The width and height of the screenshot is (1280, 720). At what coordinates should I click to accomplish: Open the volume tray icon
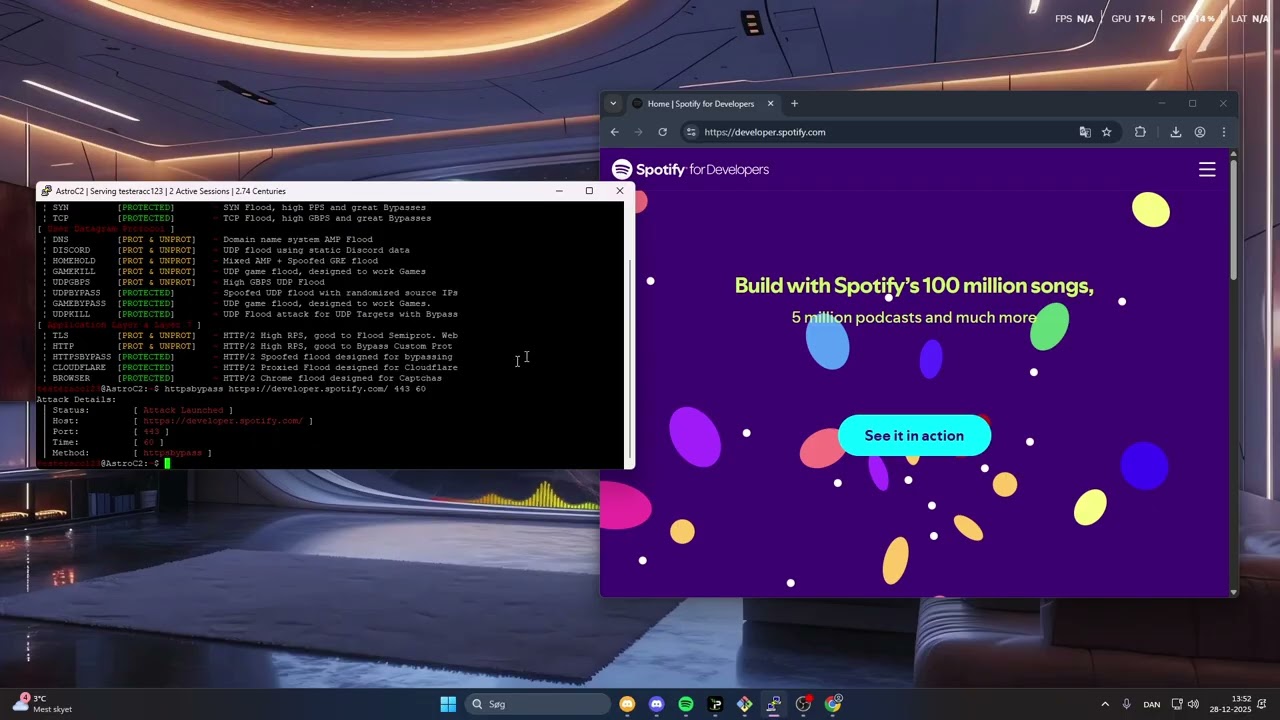click(x=1193, y=704)
